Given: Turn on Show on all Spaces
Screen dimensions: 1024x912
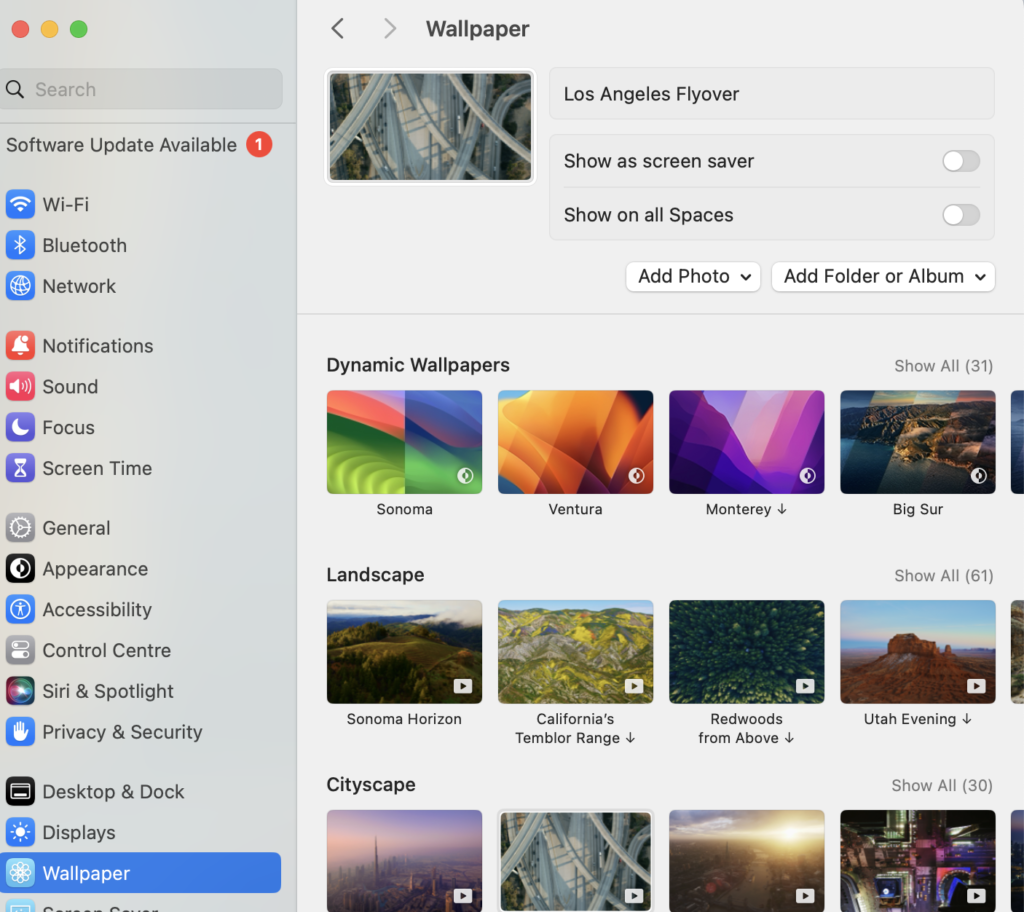Looking at the screenshot, I should [x=960, y=215].
